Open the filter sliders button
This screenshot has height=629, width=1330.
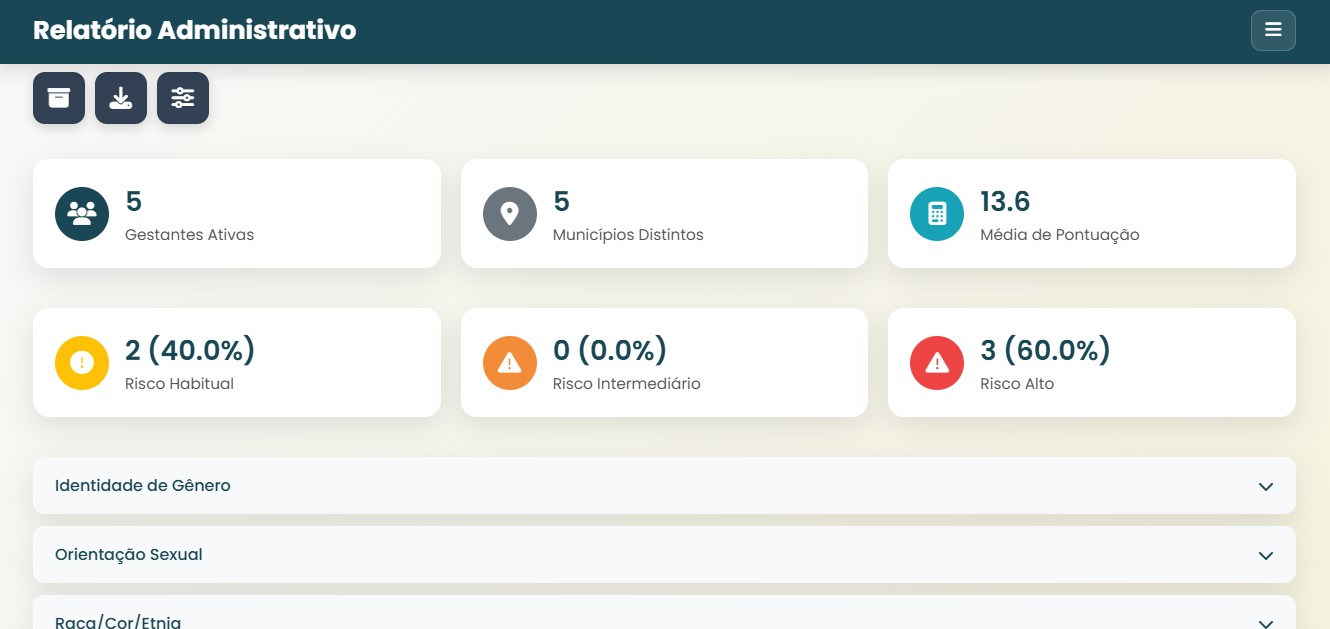coord(183,98)
